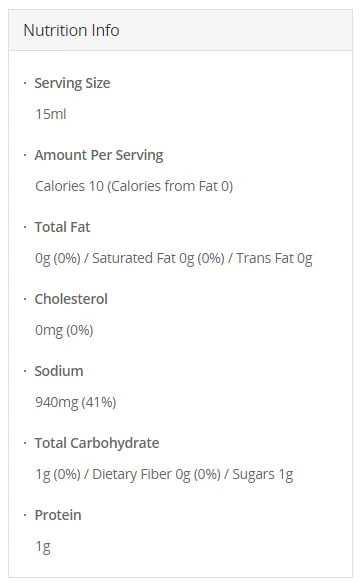
Task: Select the Sodium heading
Action: click(59, 371)
